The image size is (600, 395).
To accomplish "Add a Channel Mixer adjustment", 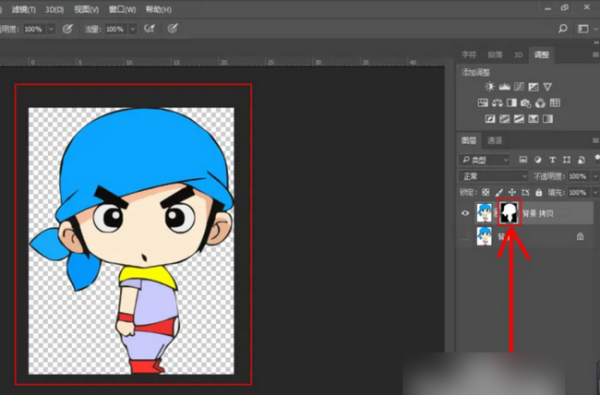I will pyautogui.click(x=540, y=103).
